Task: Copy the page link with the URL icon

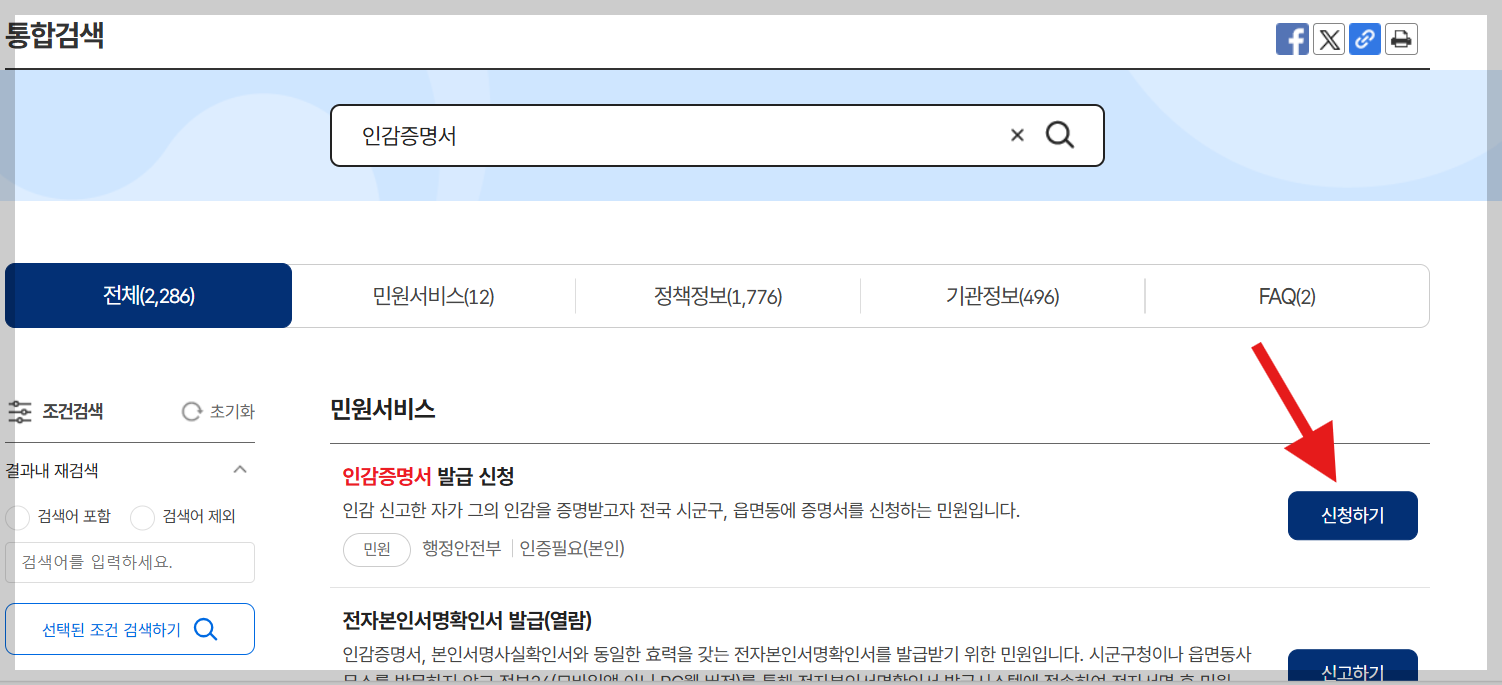Action: (1365, 39)
